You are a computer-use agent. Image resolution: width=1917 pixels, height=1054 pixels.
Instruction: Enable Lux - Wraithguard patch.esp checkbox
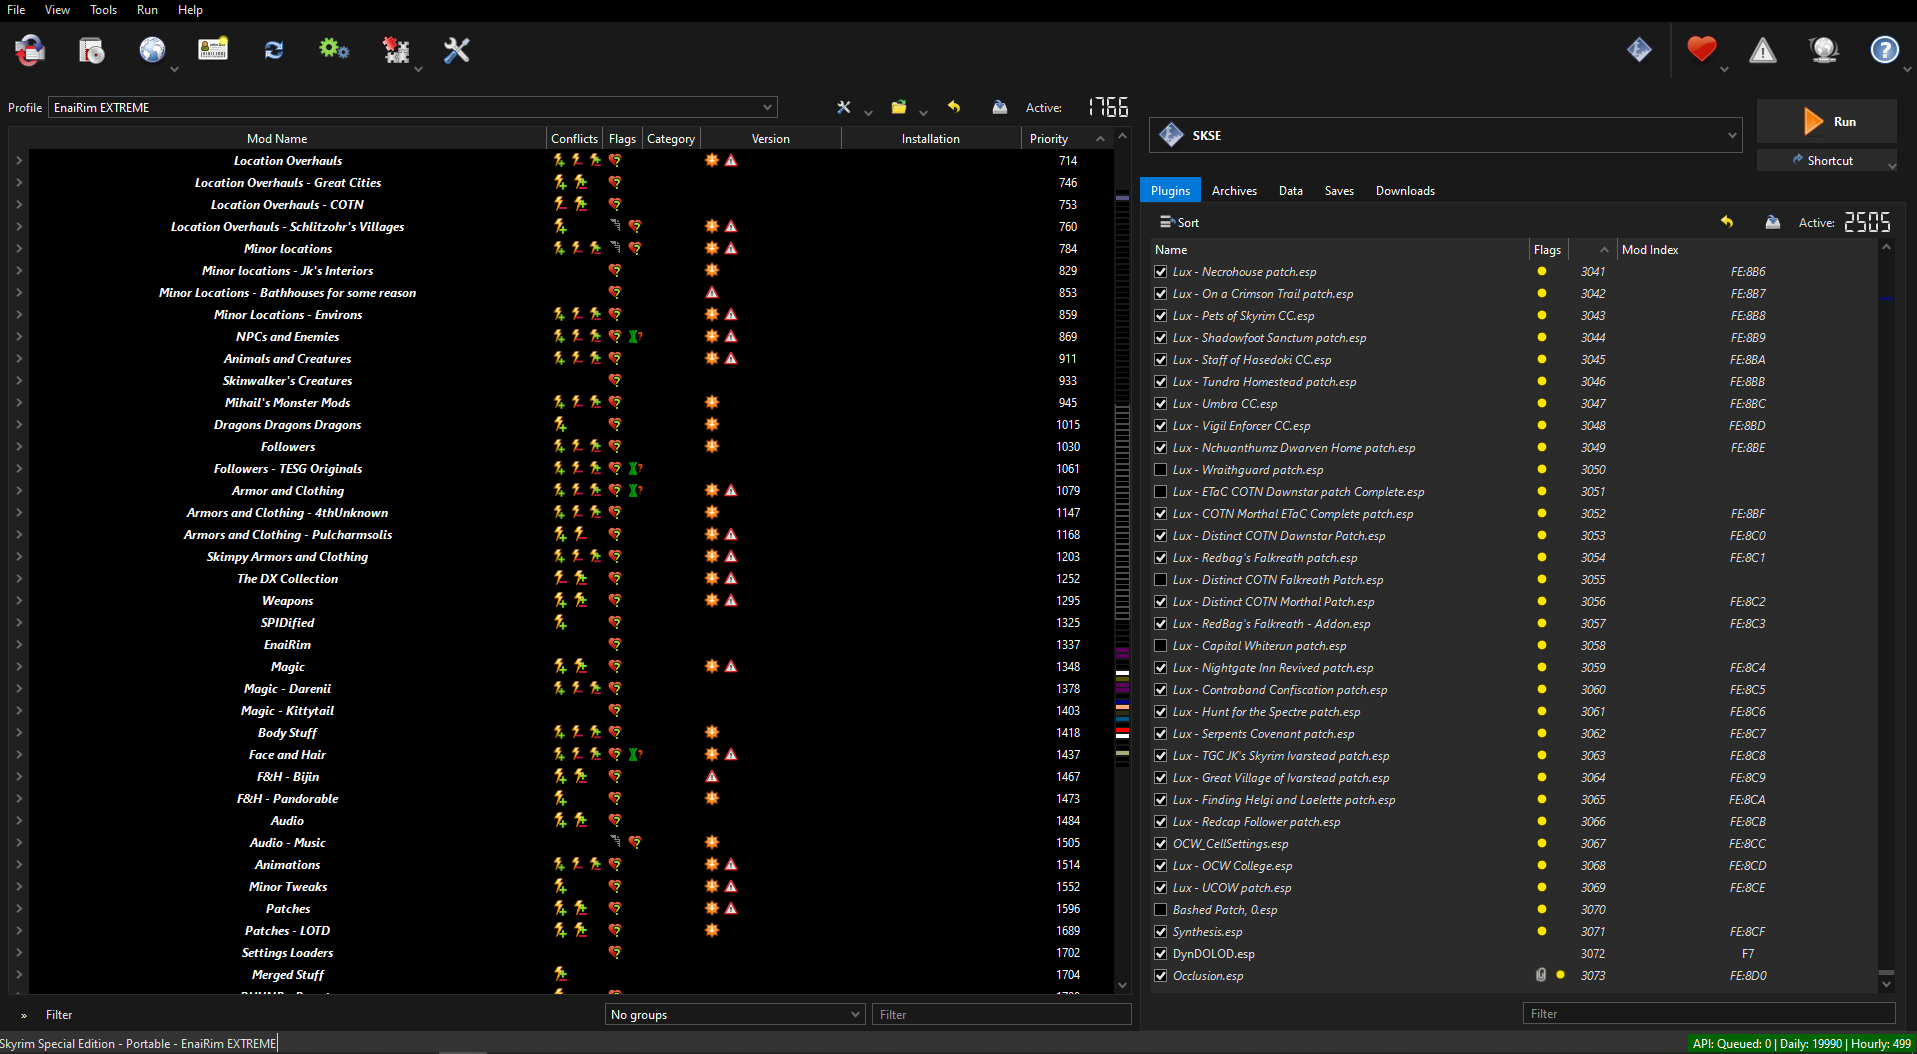click(x=1161, y=470)
